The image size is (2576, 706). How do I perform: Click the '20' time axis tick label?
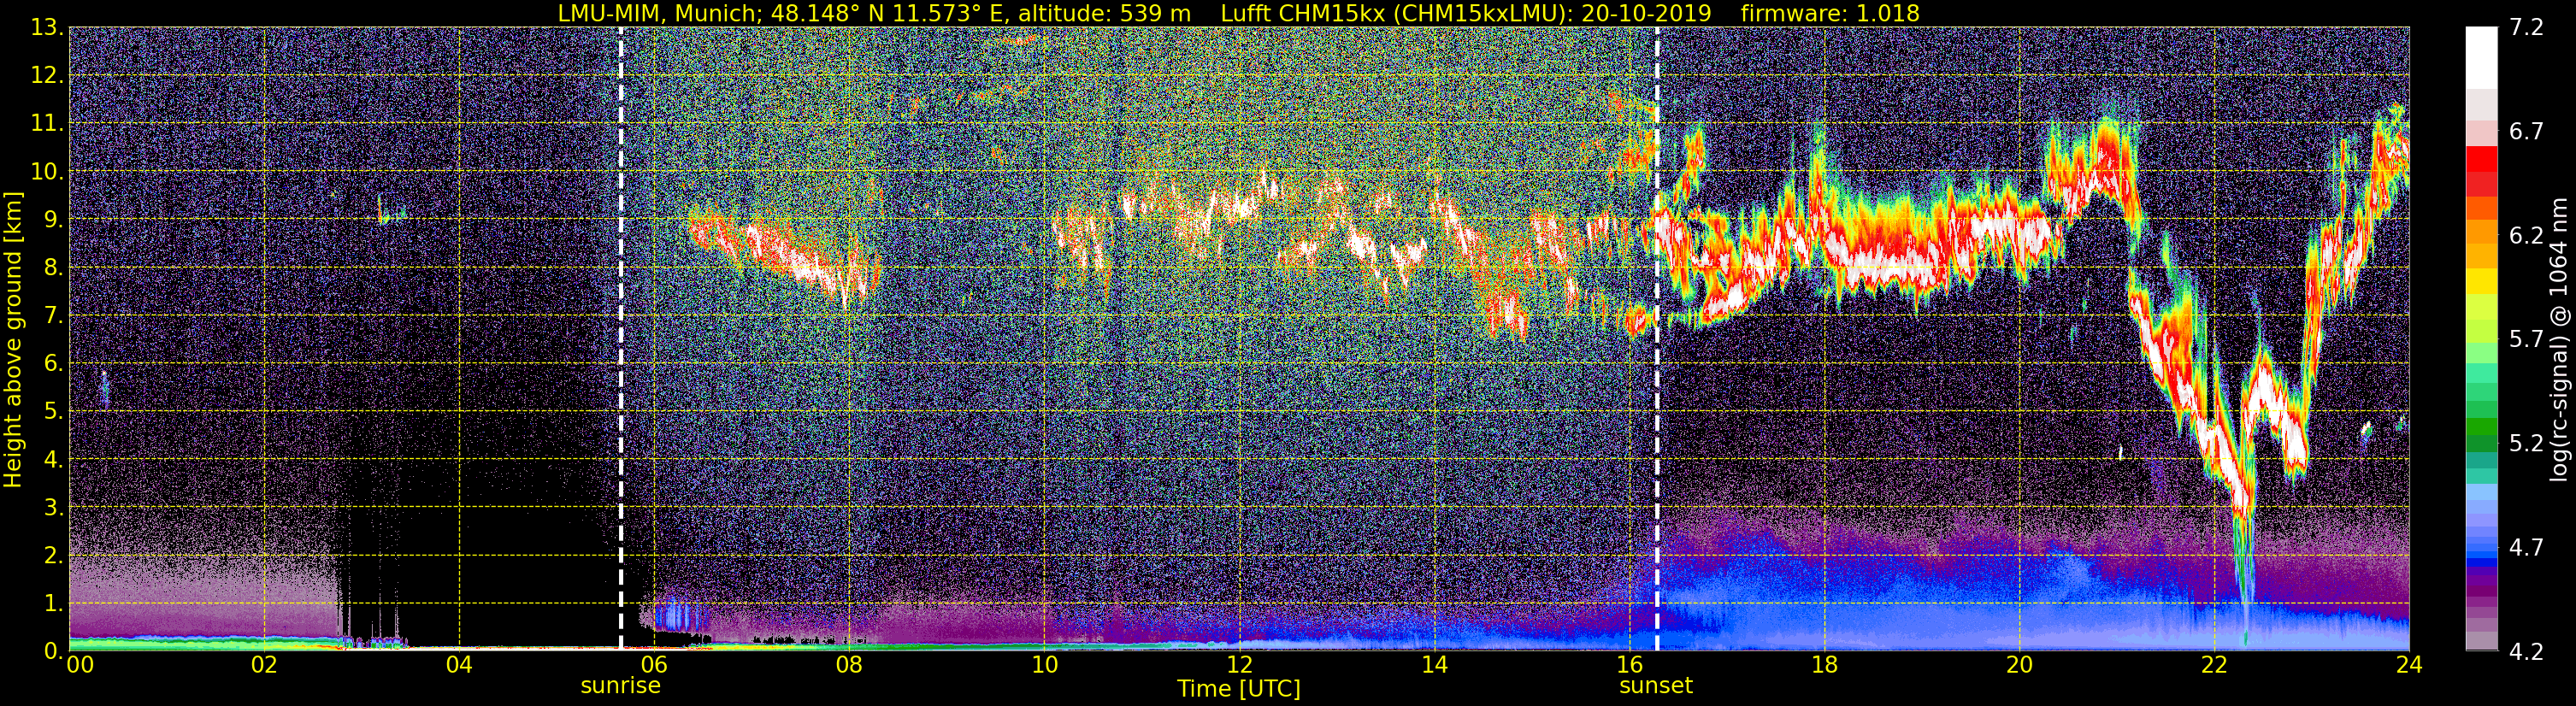[2019, 666]
